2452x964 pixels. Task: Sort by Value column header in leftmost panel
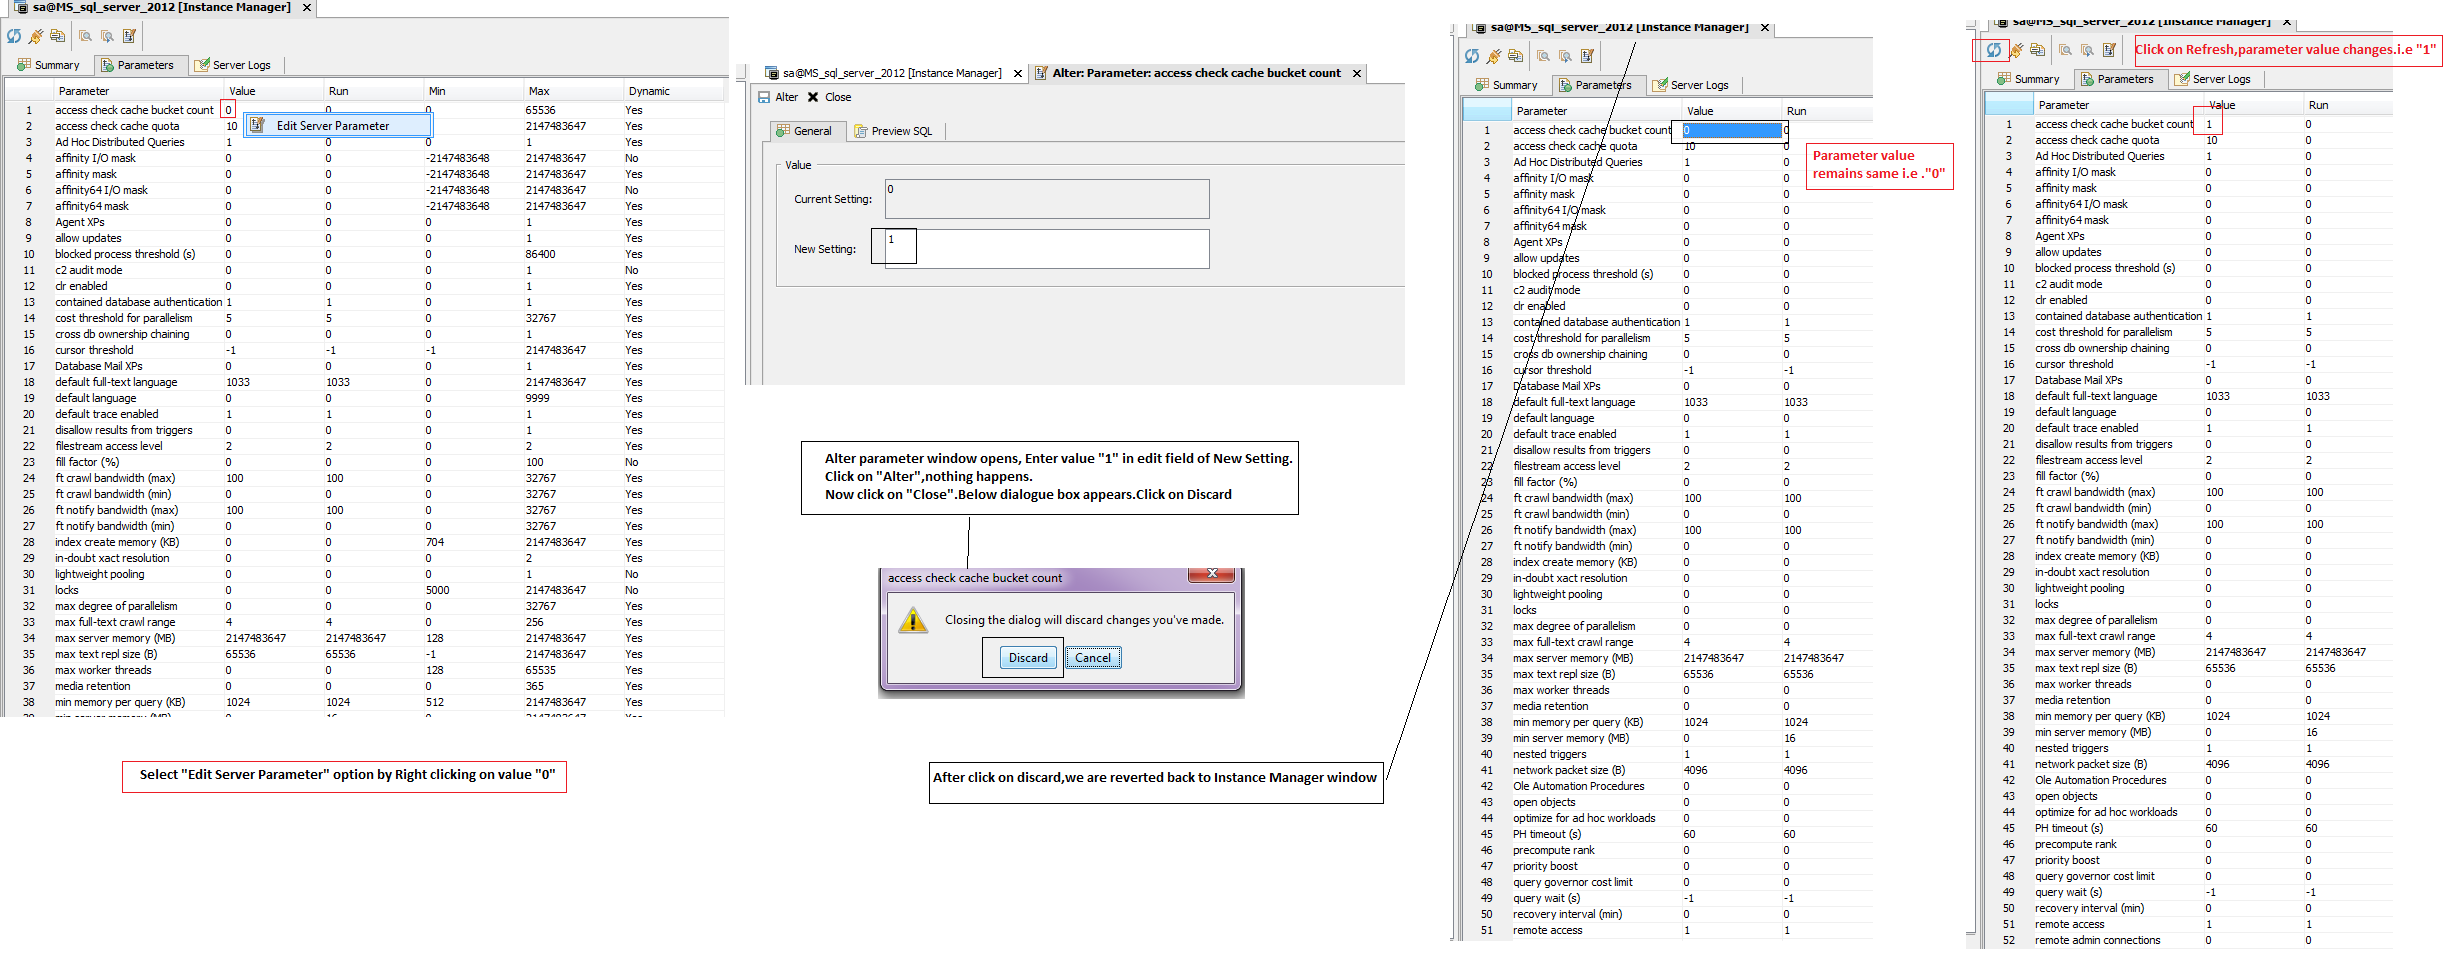click(274, 91)
